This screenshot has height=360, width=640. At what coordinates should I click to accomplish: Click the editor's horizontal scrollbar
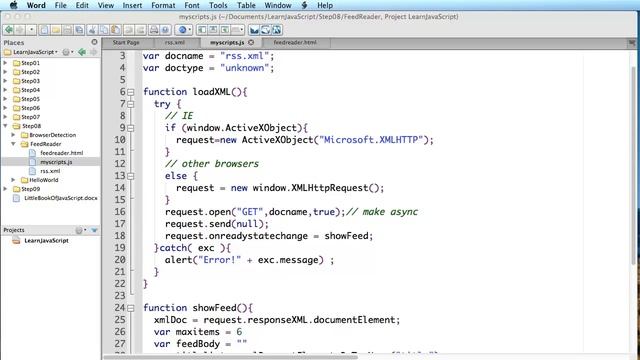231,357
